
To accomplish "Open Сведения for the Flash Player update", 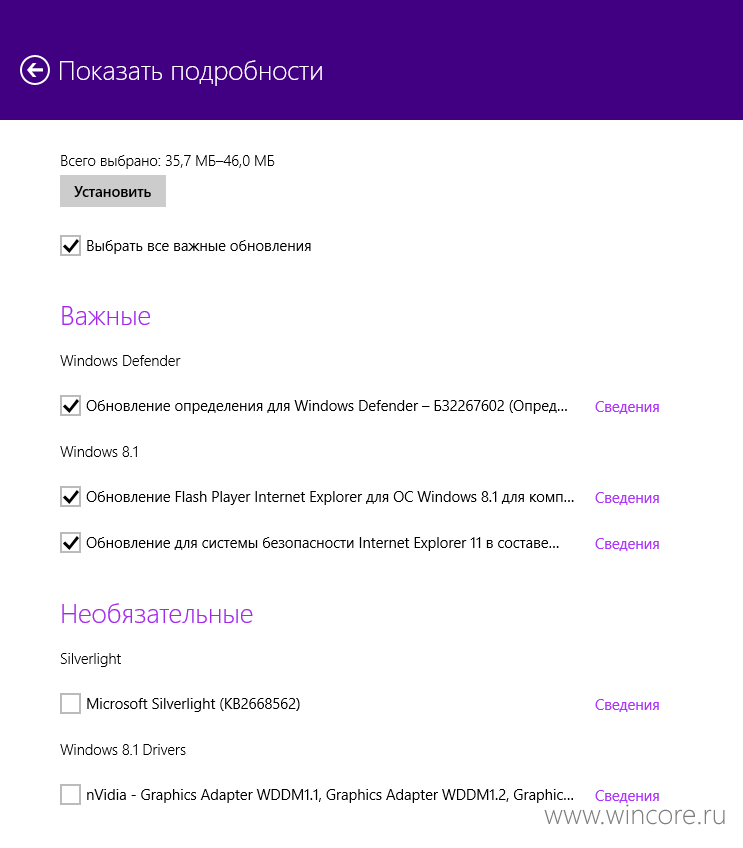I will [627, 498].
